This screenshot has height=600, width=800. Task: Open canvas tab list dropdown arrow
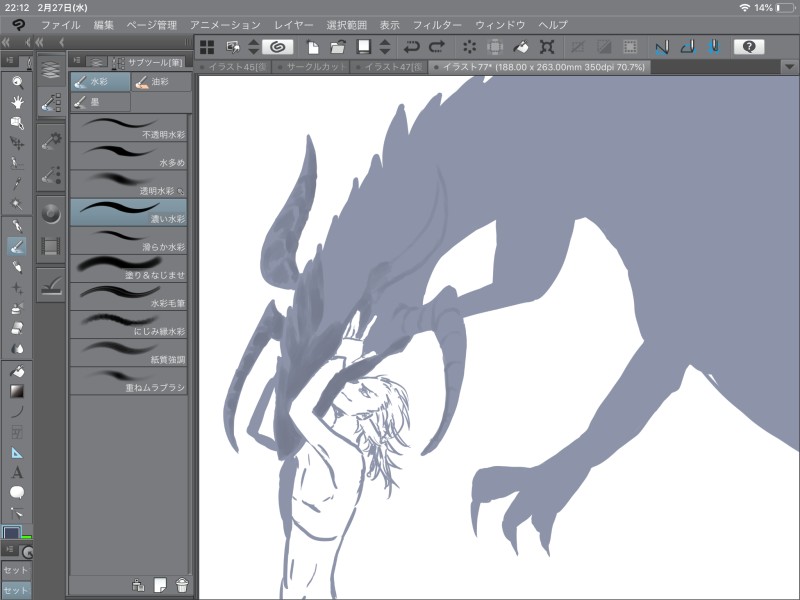(790, 67)
